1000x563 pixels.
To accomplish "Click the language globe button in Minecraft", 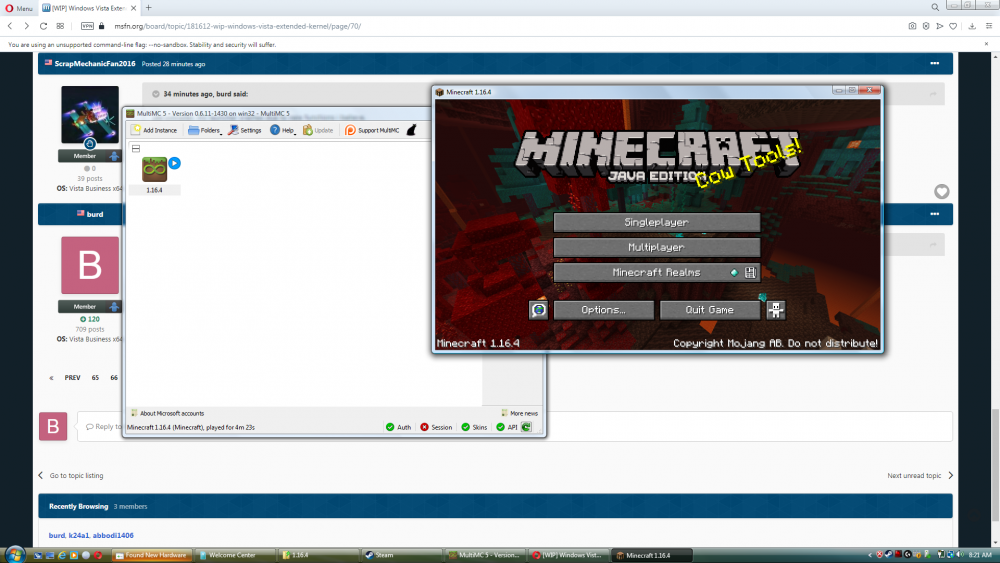I will [x=538, y=310].
